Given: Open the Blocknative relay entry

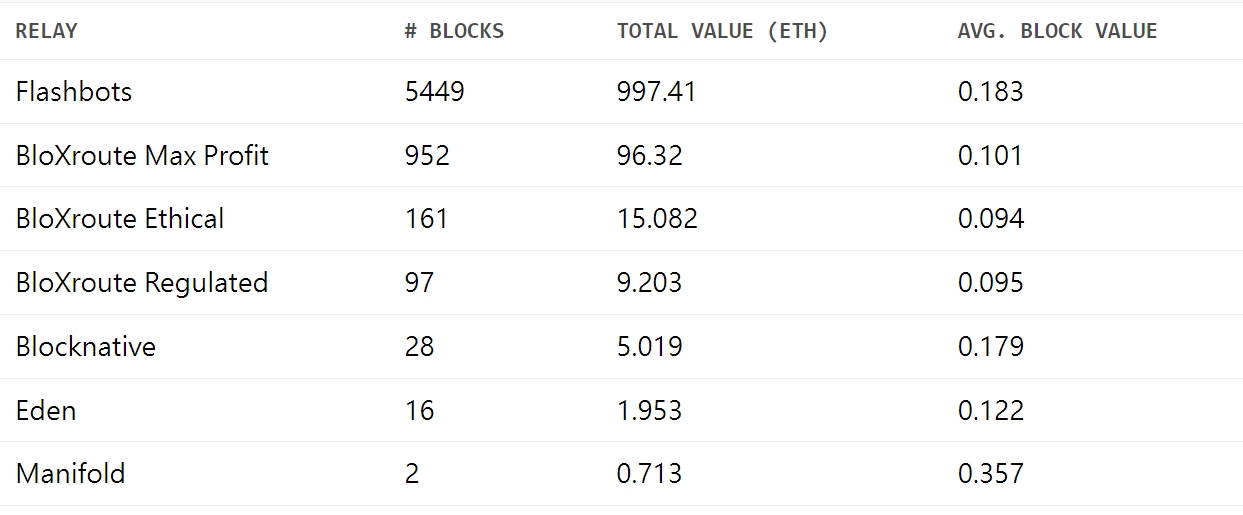Looking at the screenshot, I should click(x=86, y=347).
